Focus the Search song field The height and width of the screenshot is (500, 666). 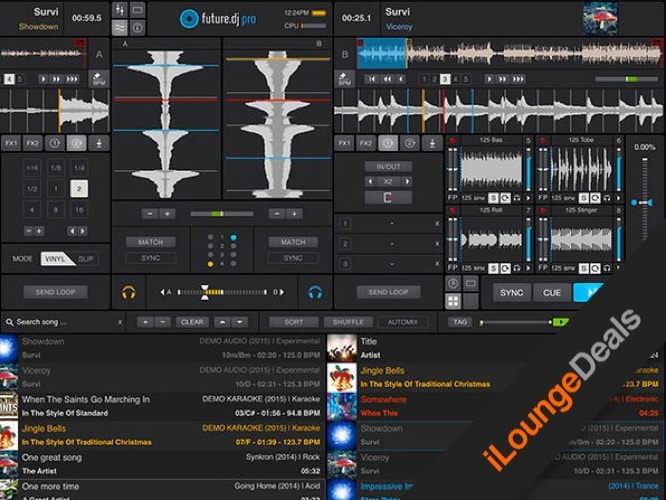[64, 322]
